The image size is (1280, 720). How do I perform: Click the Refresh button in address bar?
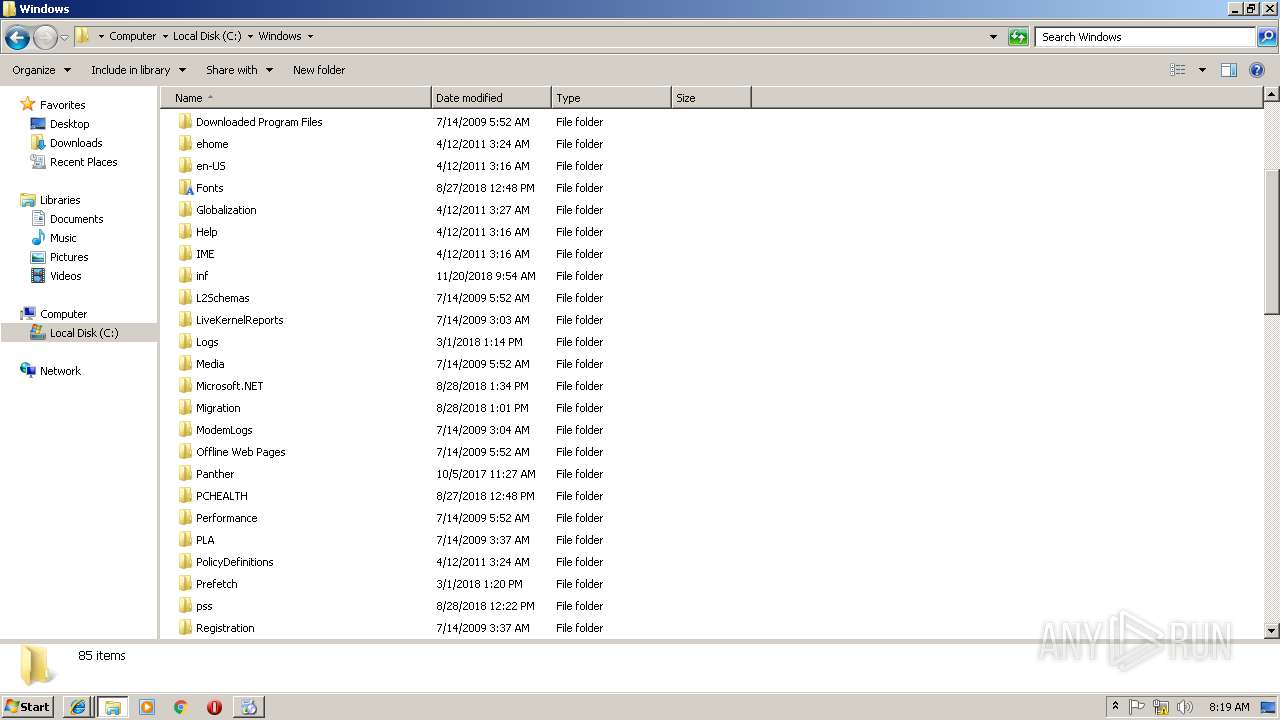[1018, 37]
